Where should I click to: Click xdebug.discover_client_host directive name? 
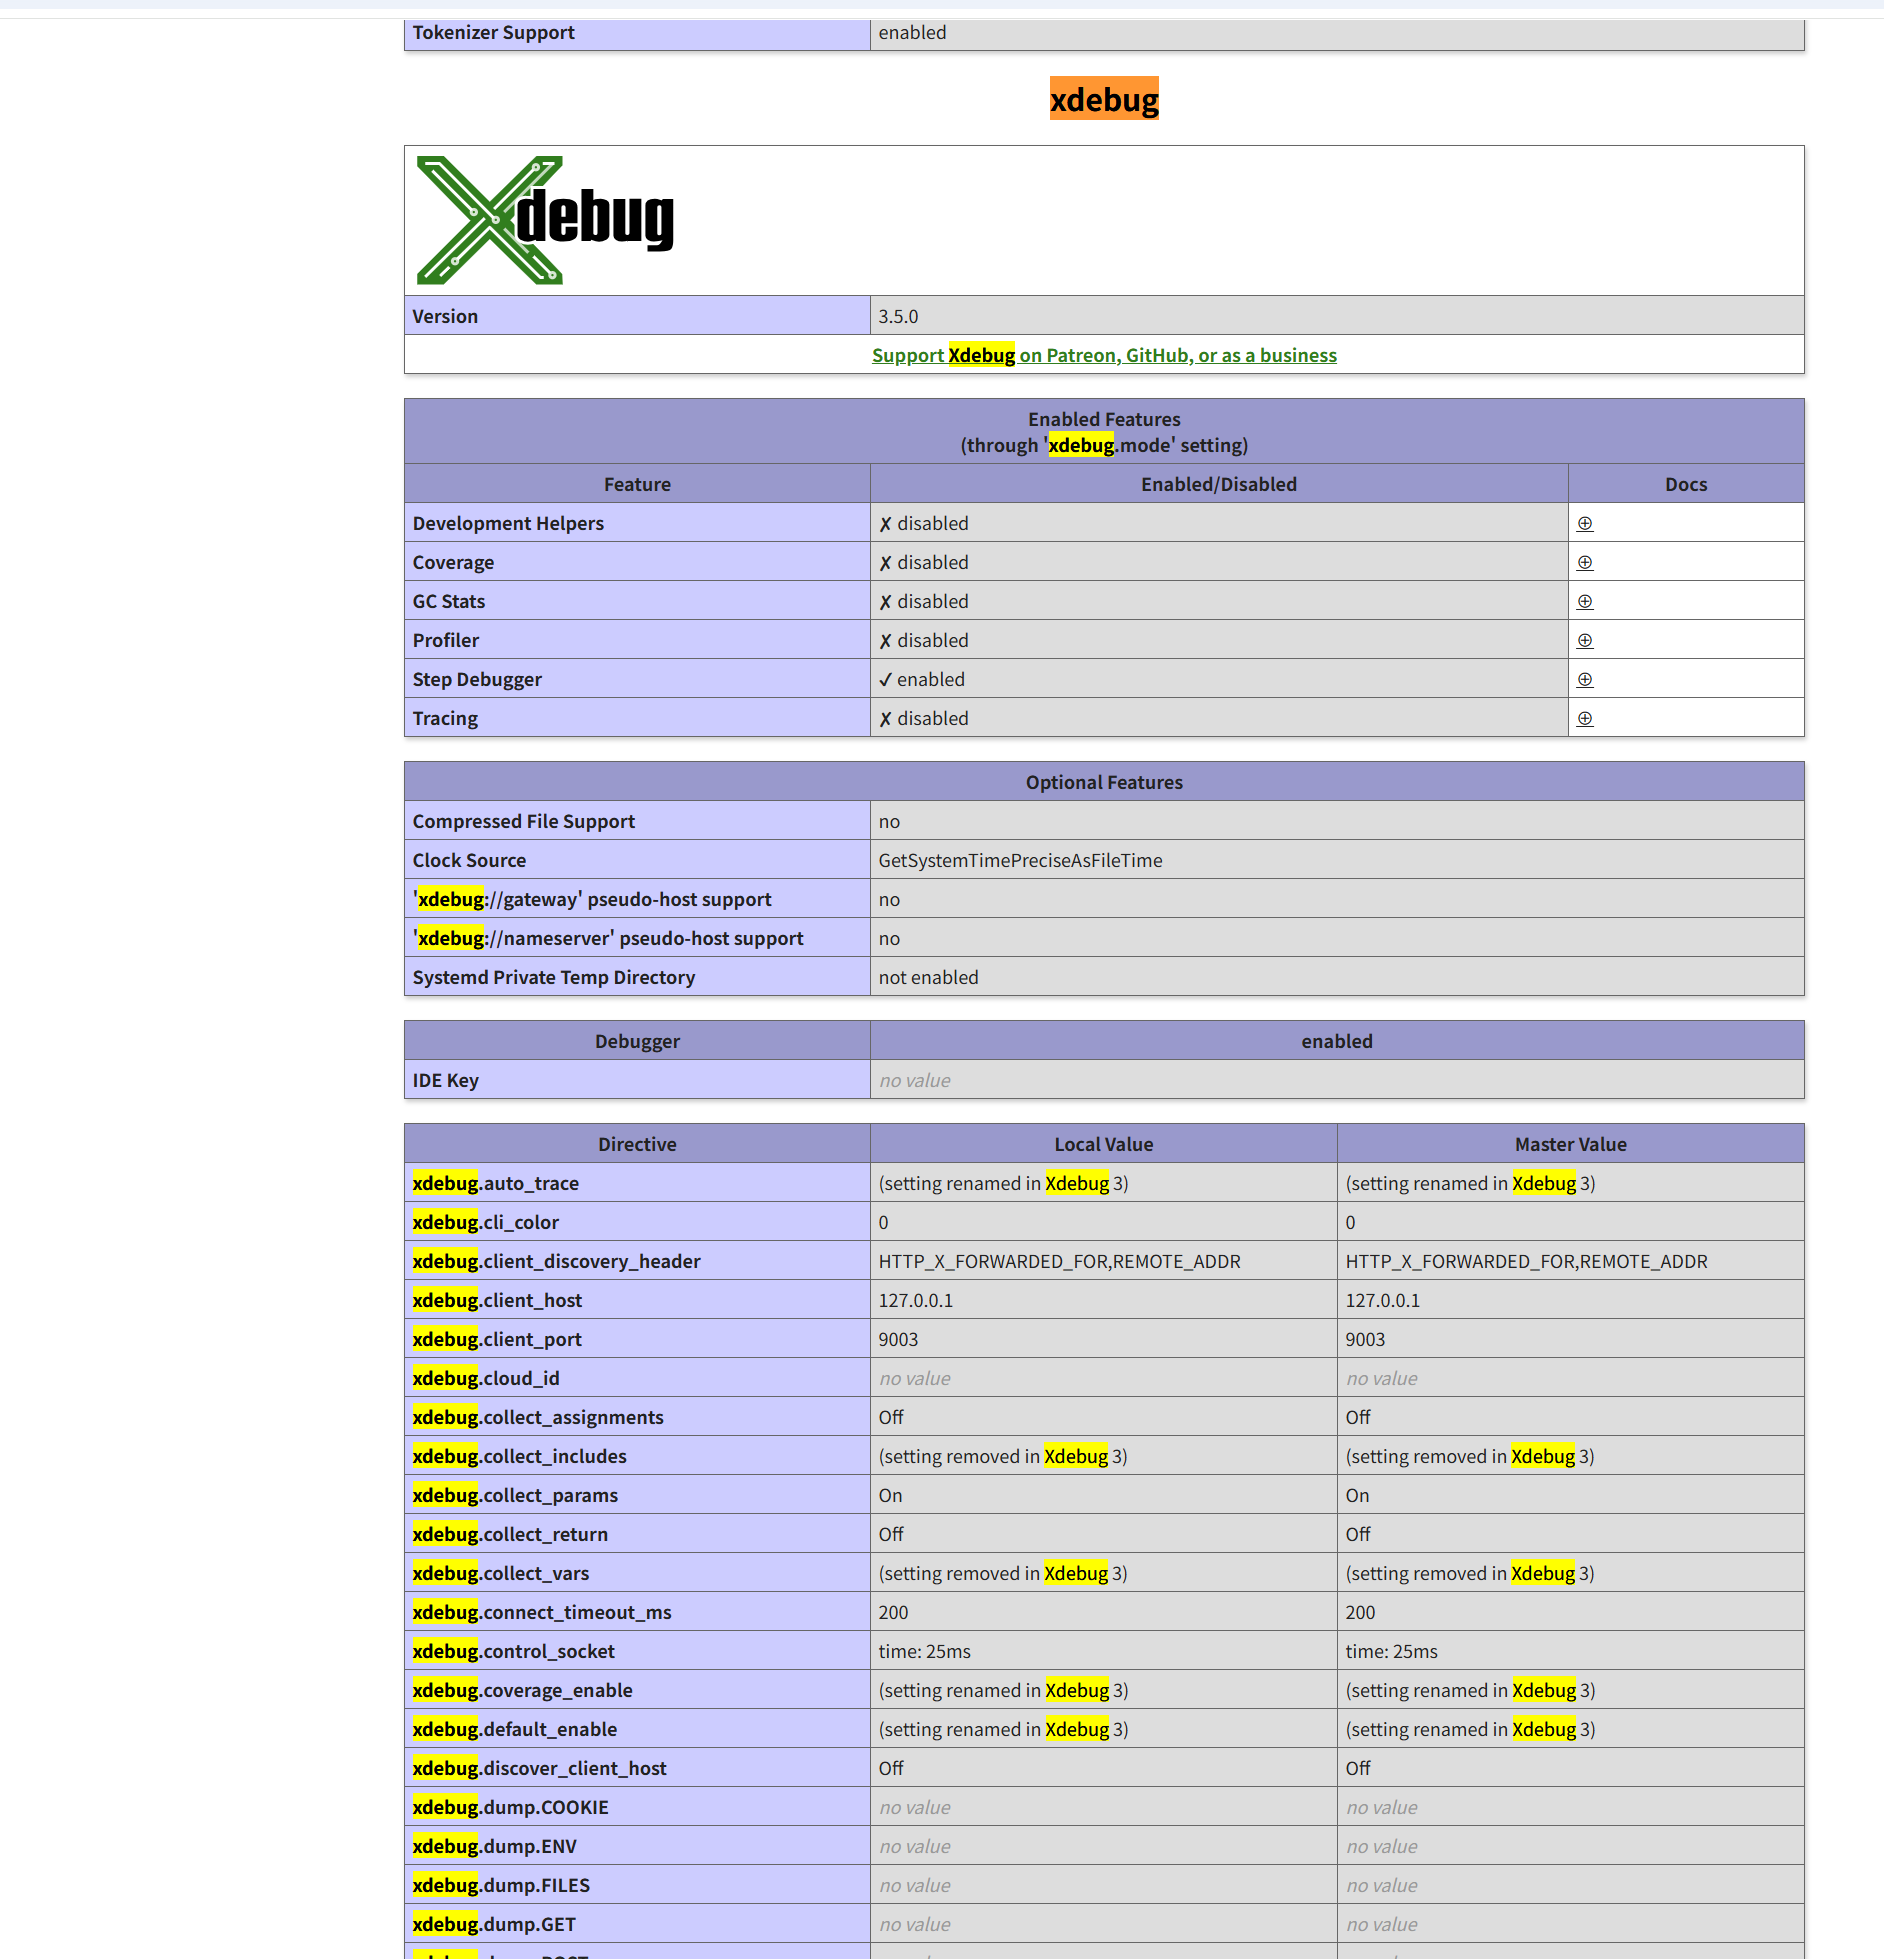[x=539, y=1768]
